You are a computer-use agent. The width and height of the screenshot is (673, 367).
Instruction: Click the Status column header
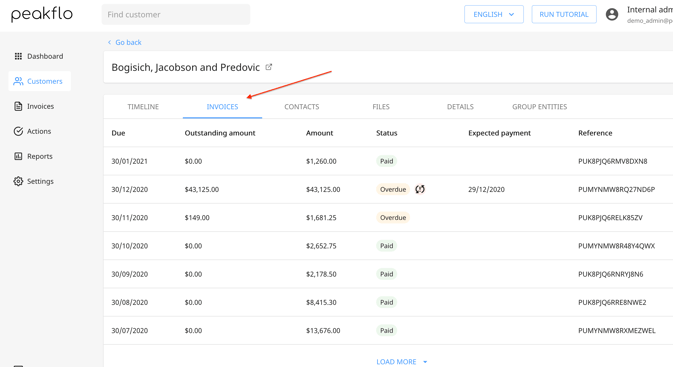387,133
